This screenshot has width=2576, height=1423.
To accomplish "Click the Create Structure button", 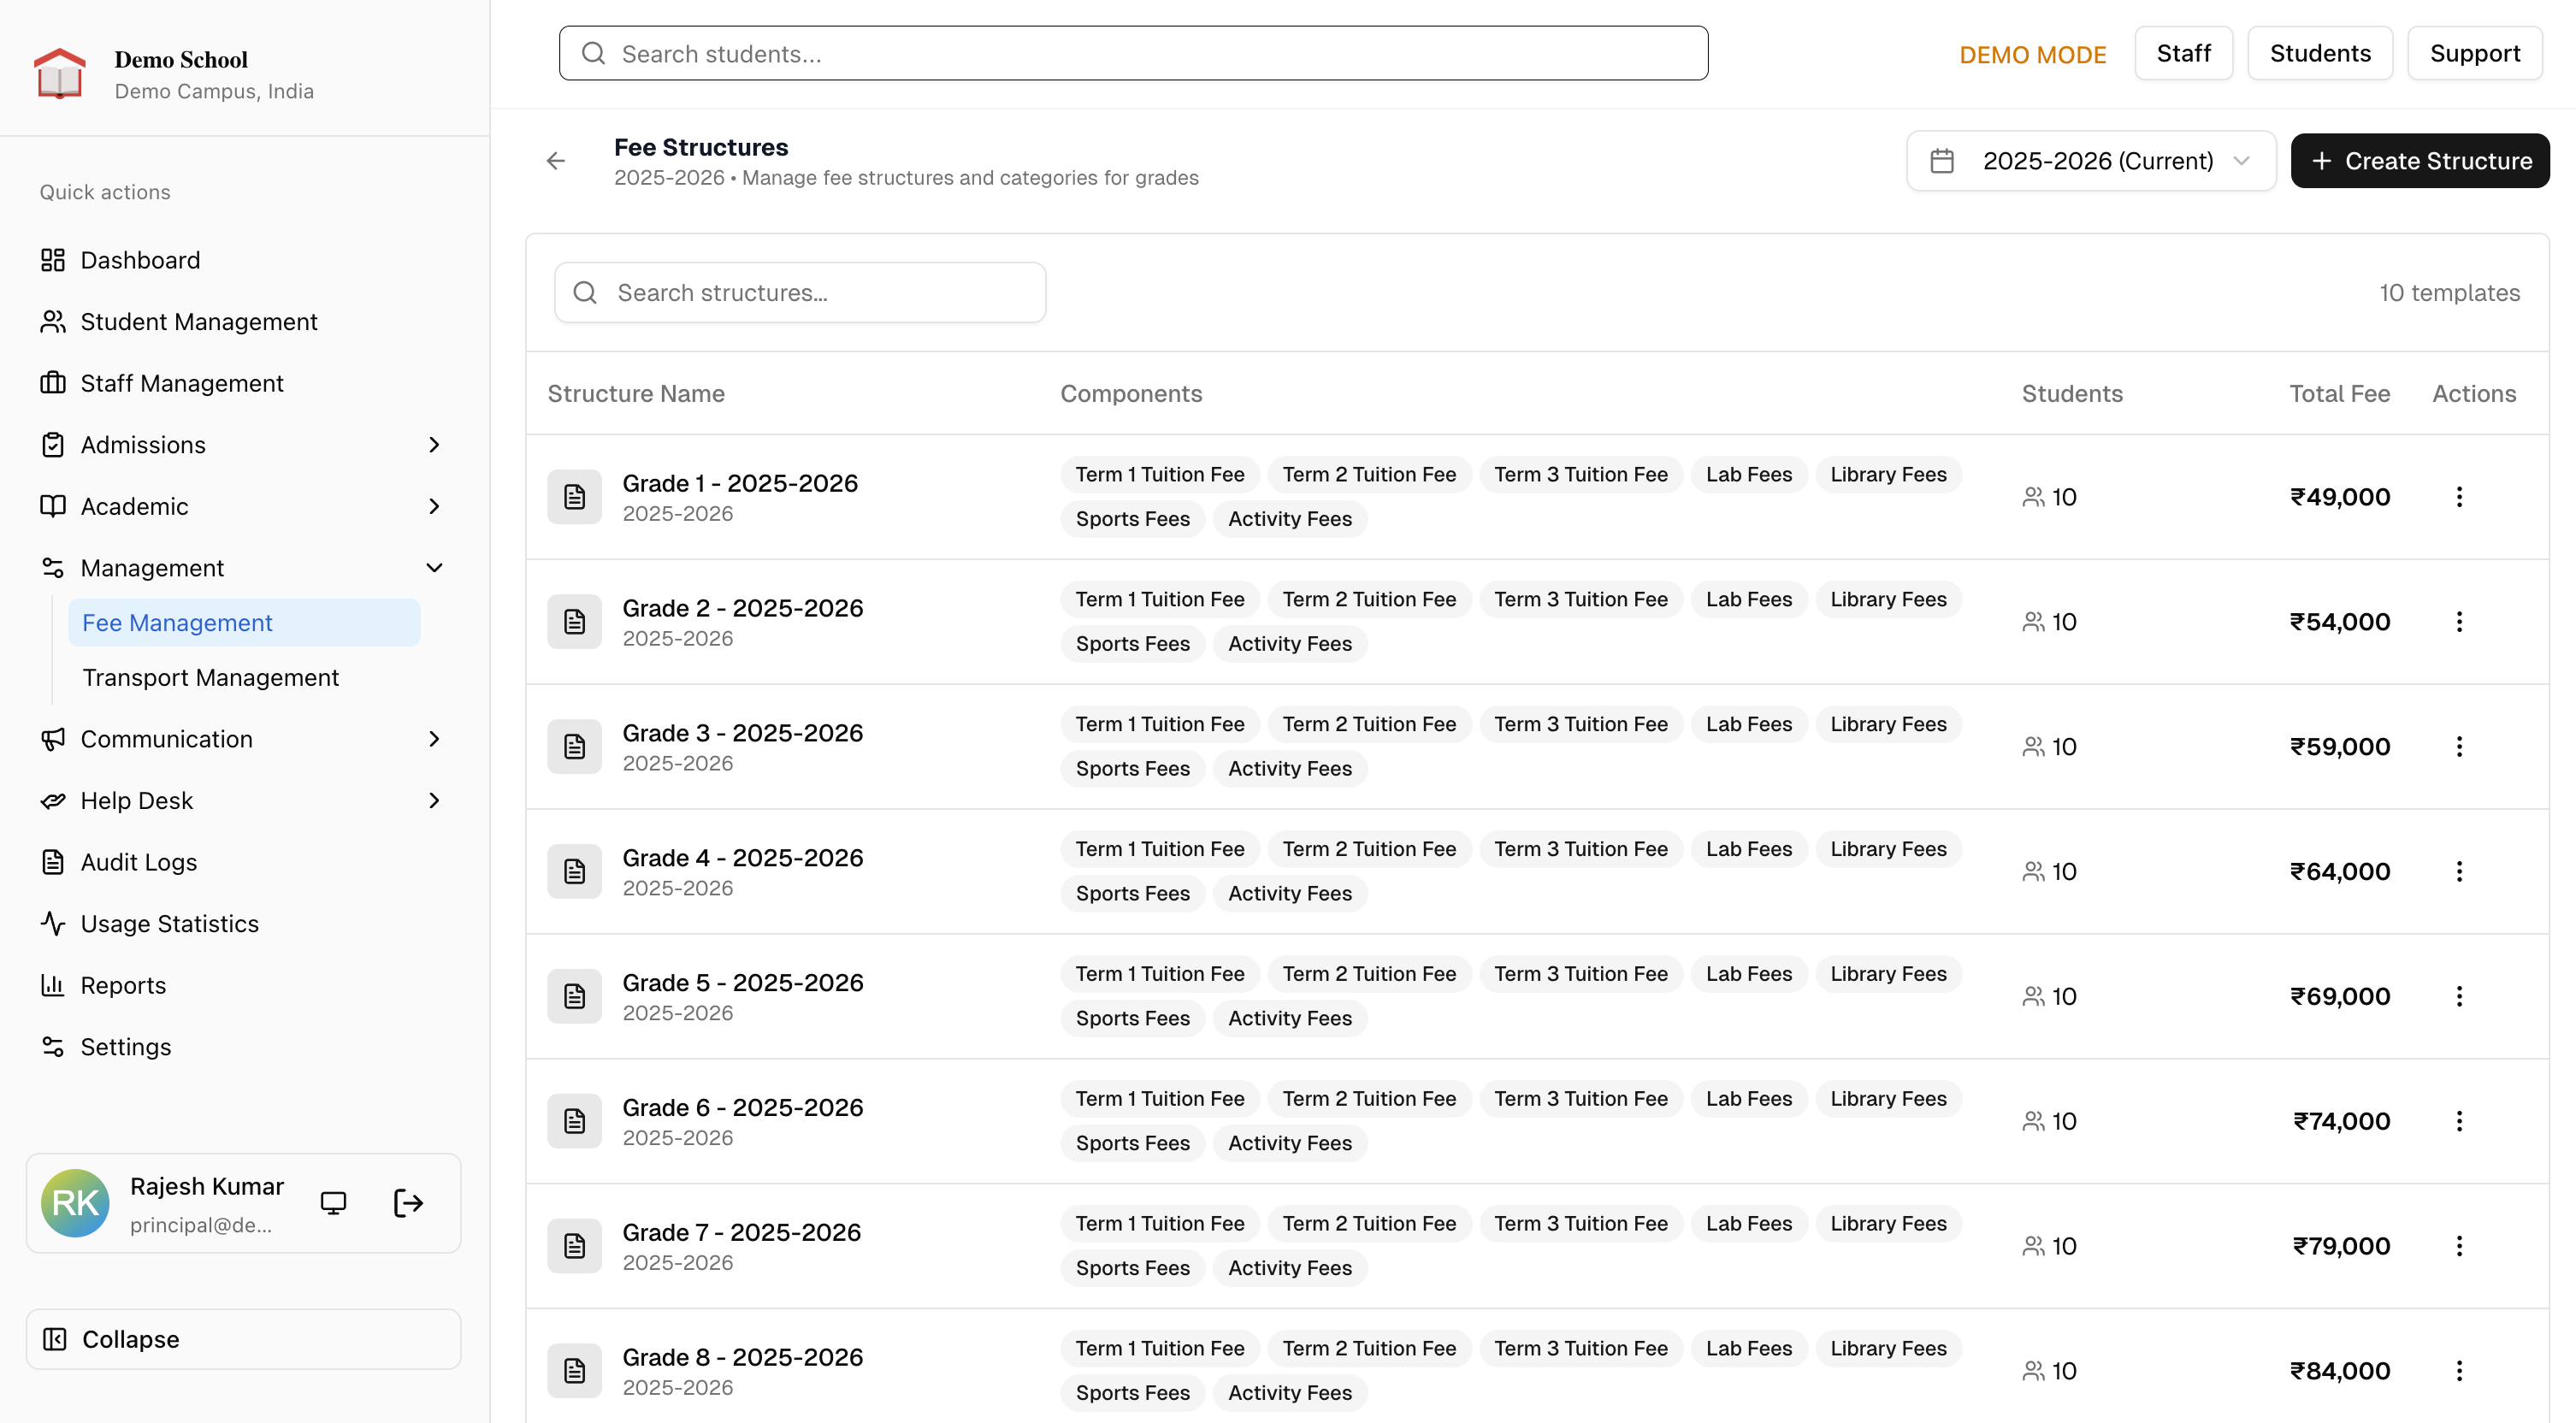I will [x=2419, y=161].
